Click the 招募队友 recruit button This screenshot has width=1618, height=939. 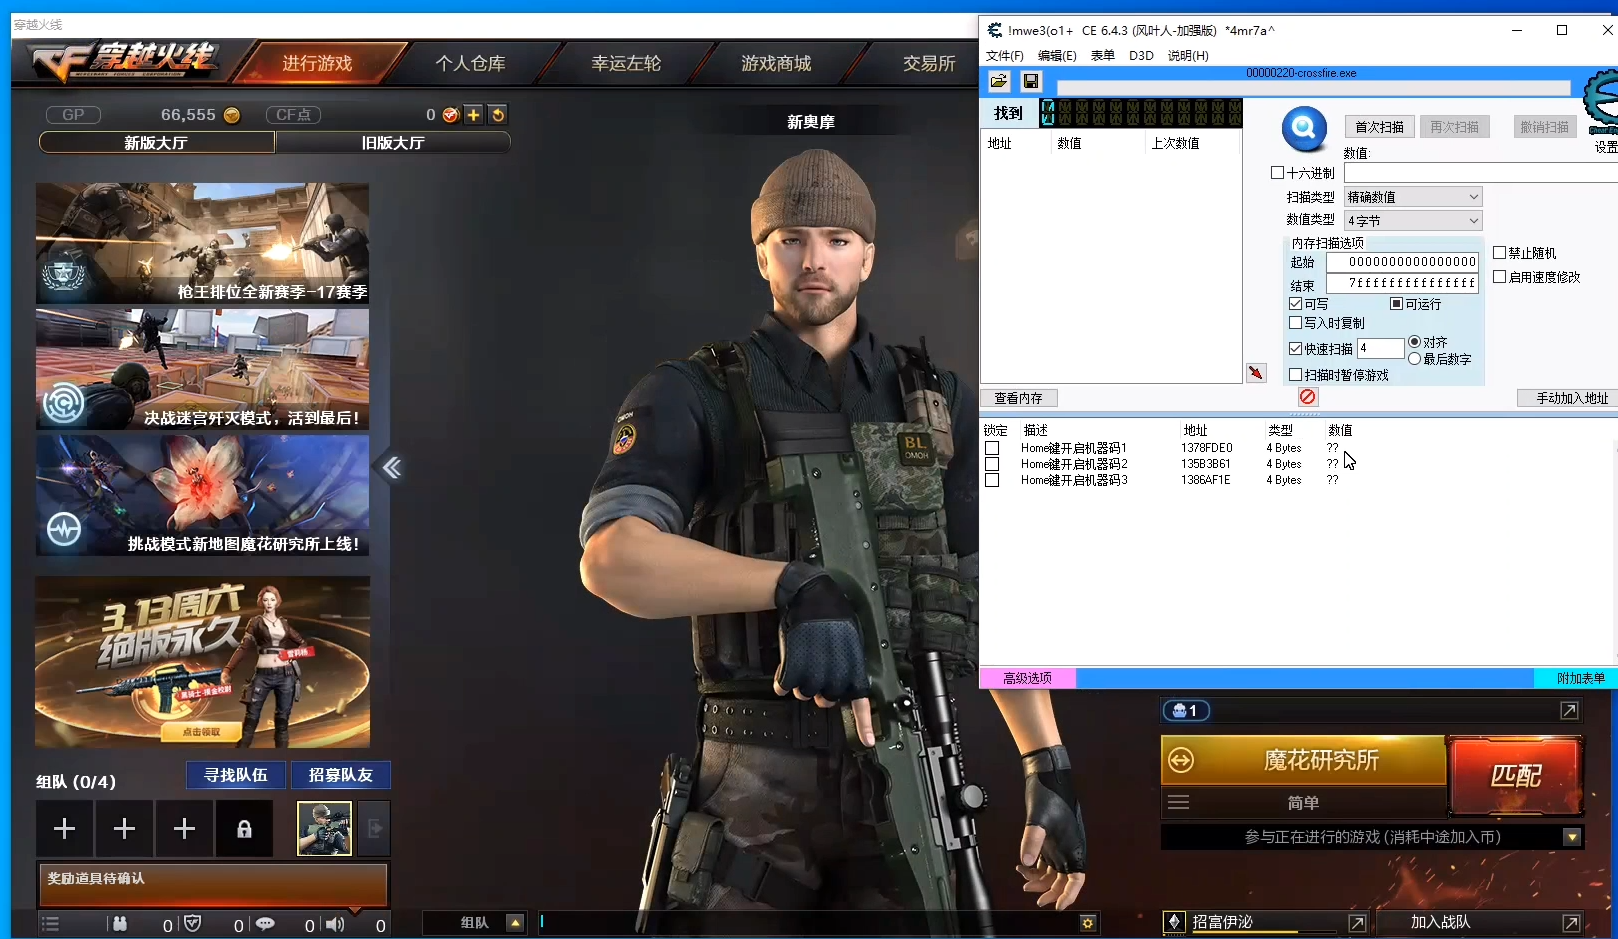[340, 775]
